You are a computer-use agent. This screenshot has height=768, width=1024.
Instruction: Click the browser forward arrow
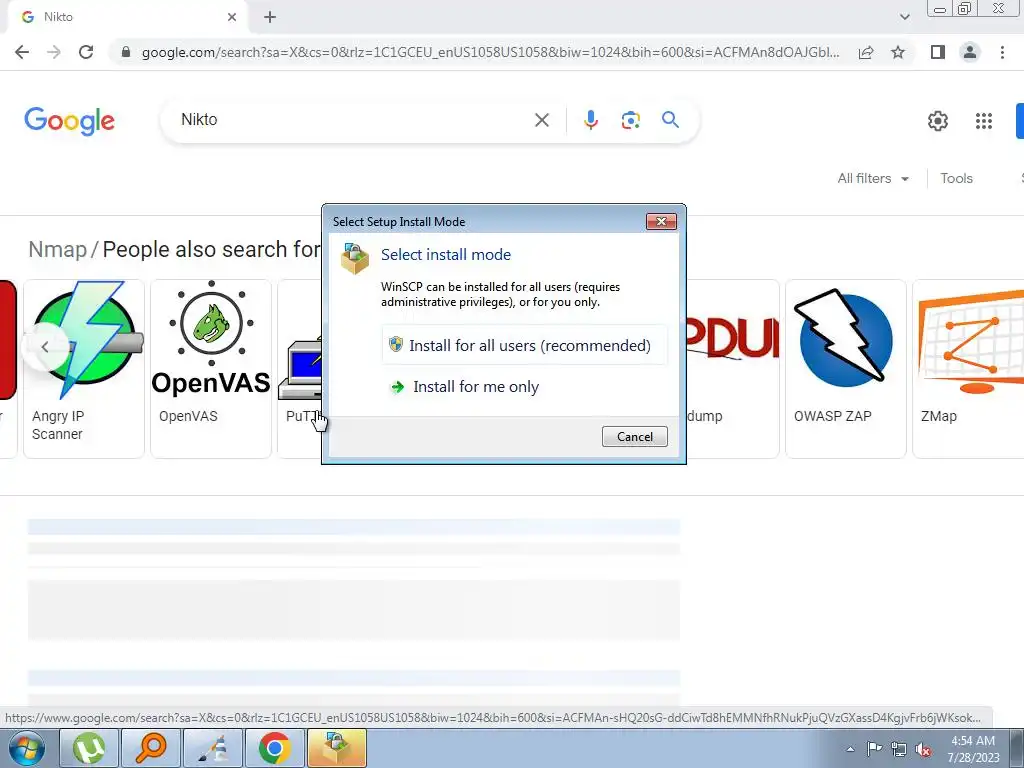point(54,52)
